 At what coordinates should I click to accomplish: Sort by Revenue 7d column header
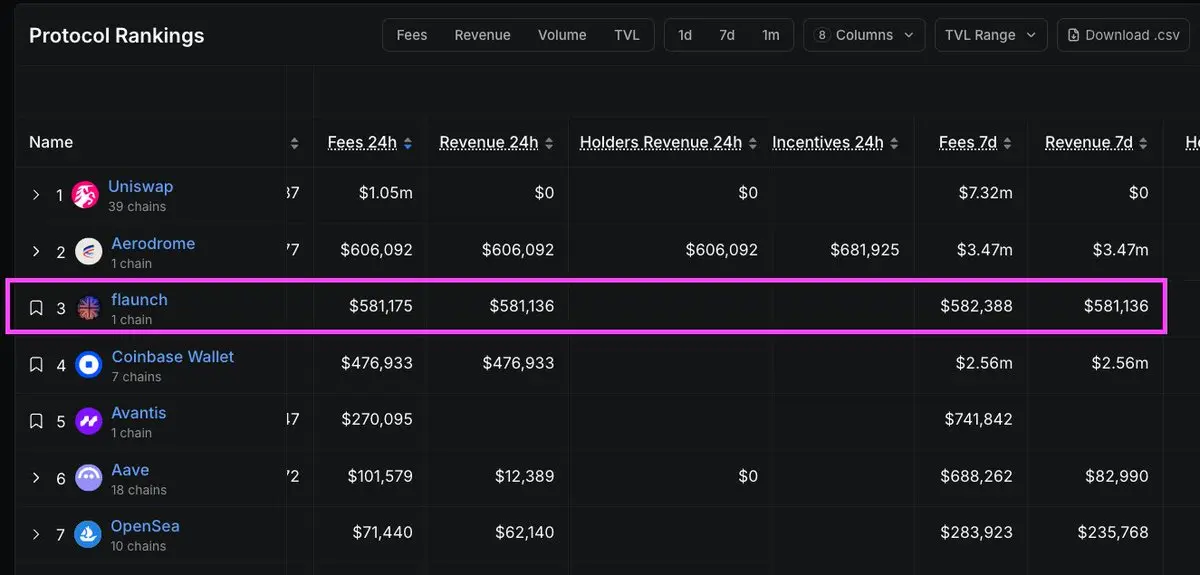[1088, 142]
